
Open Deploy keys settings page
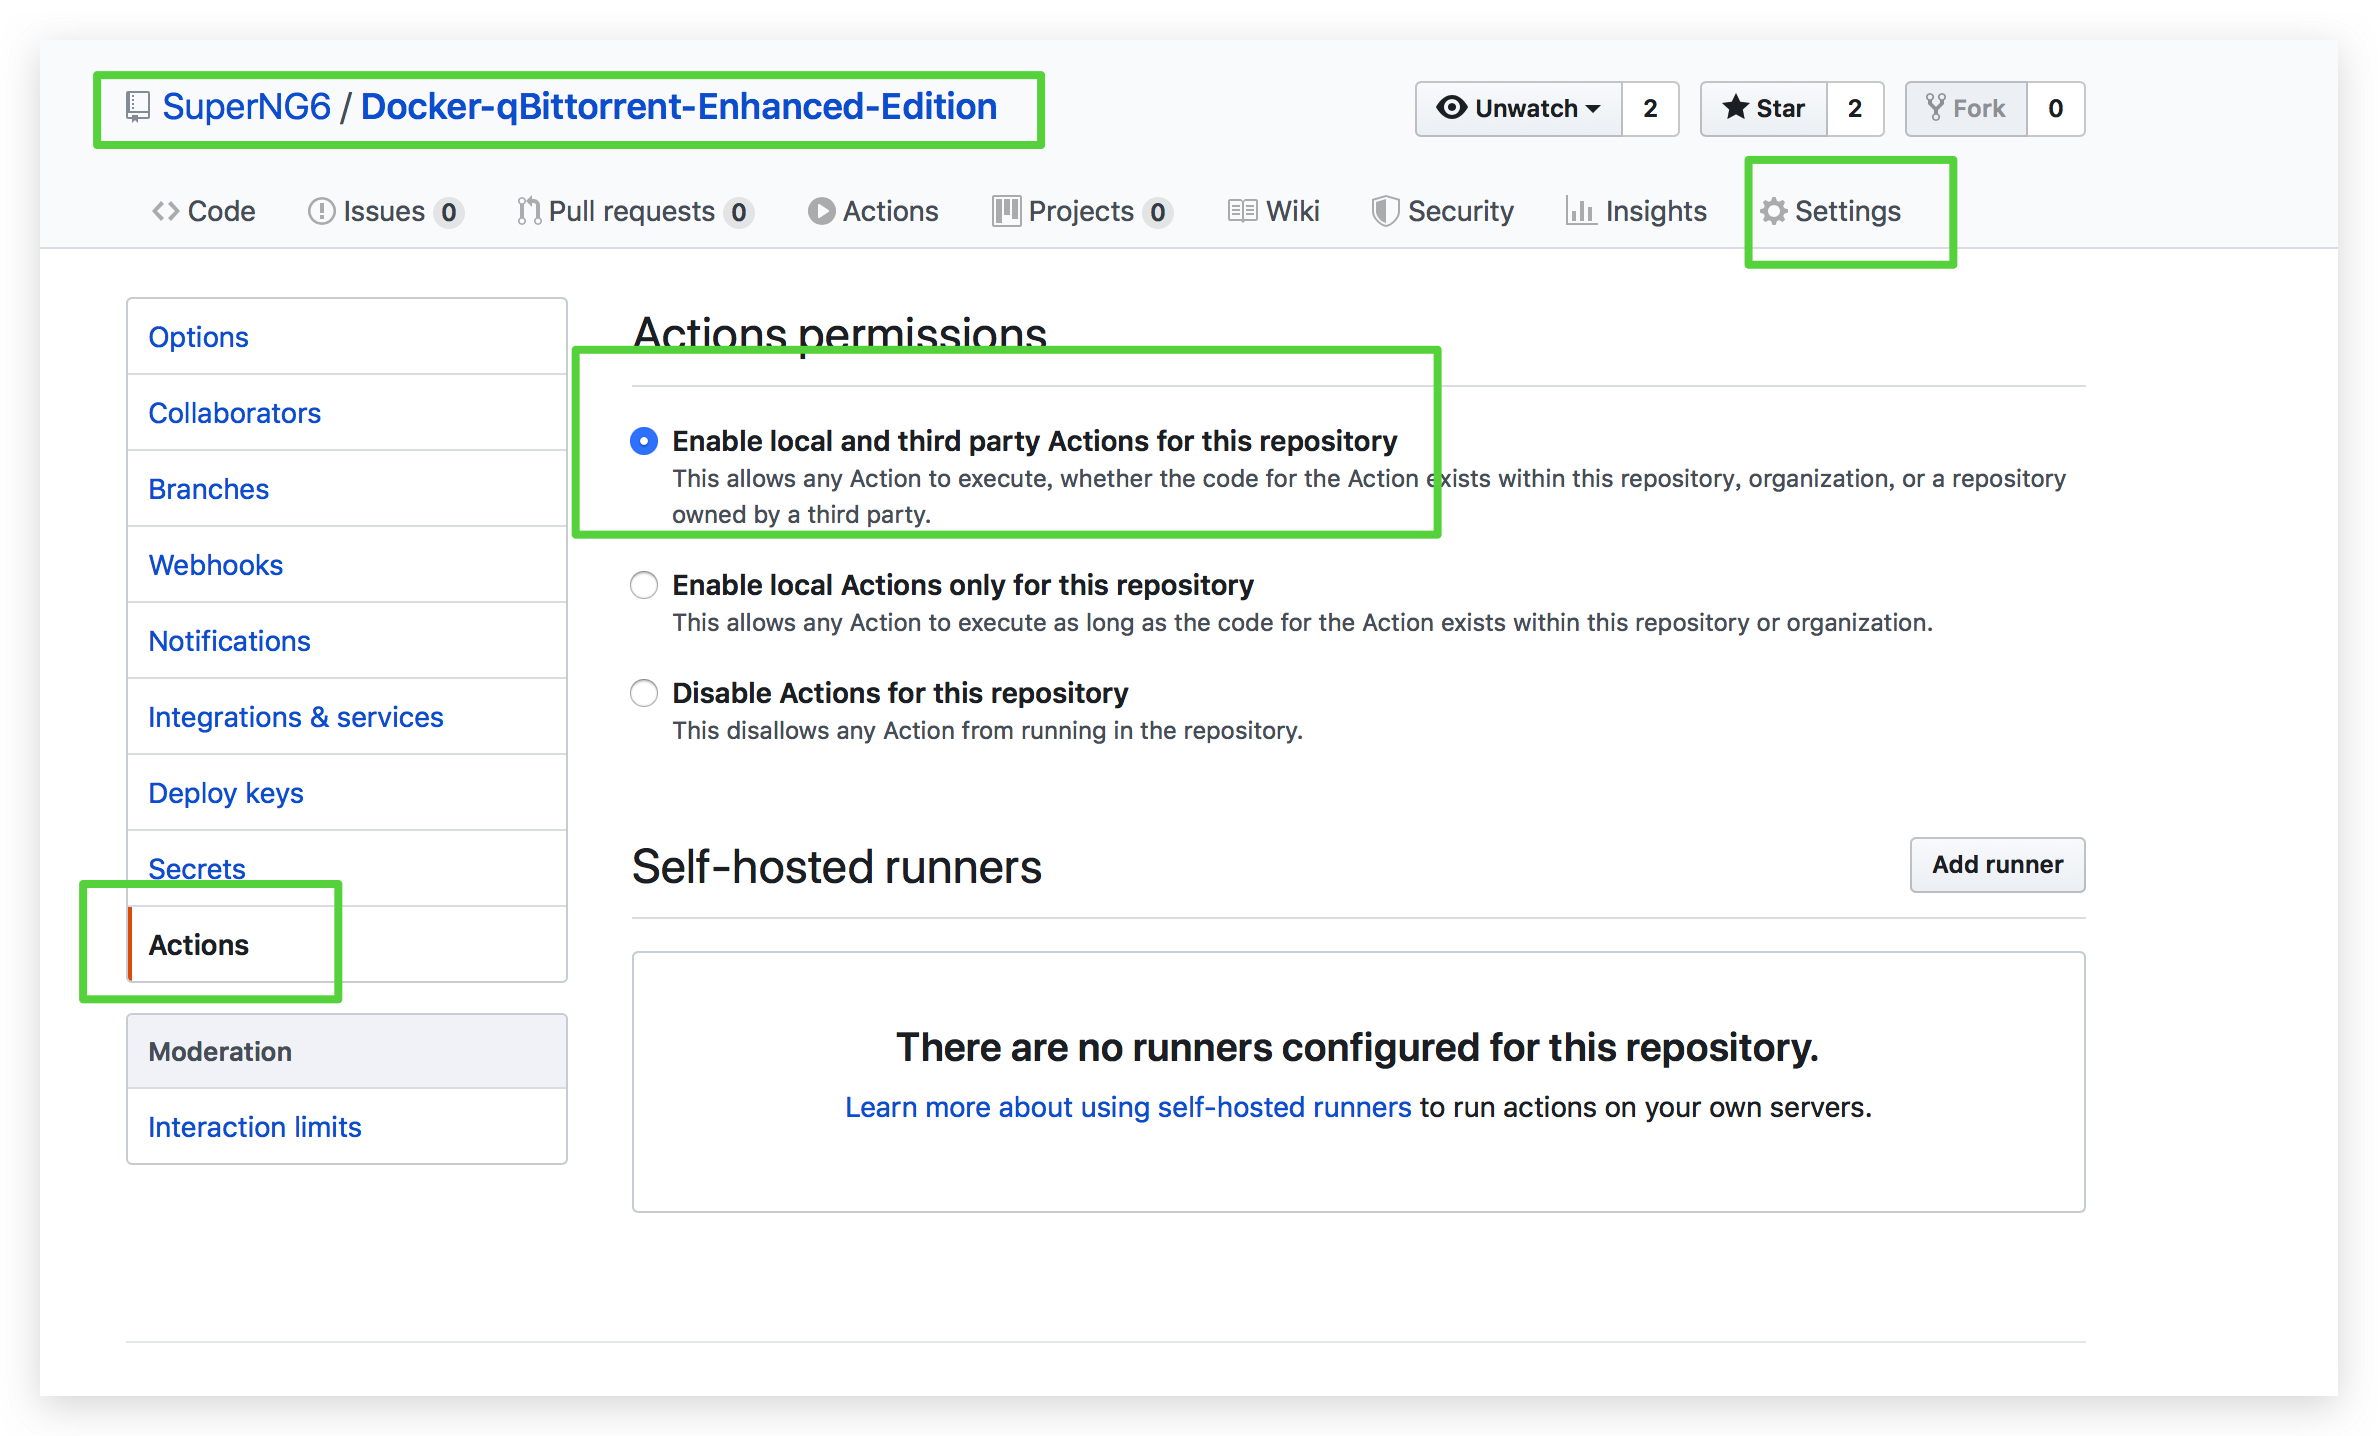[226, 793]
